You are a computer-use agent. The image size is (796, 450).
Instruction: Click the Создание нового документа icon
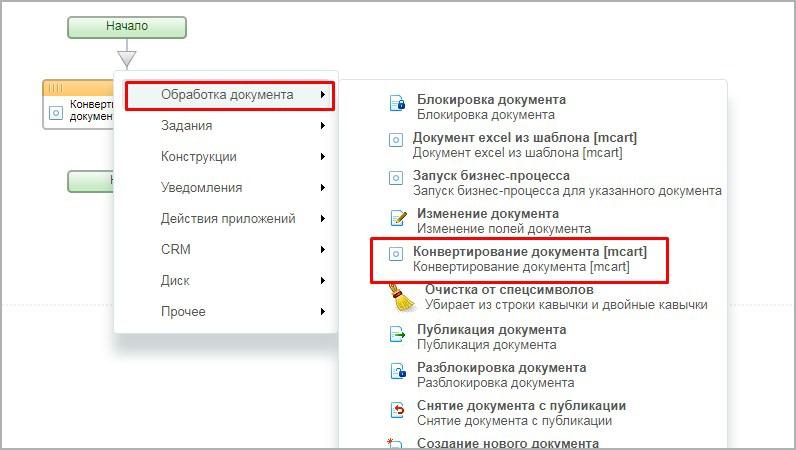[394, 443]
